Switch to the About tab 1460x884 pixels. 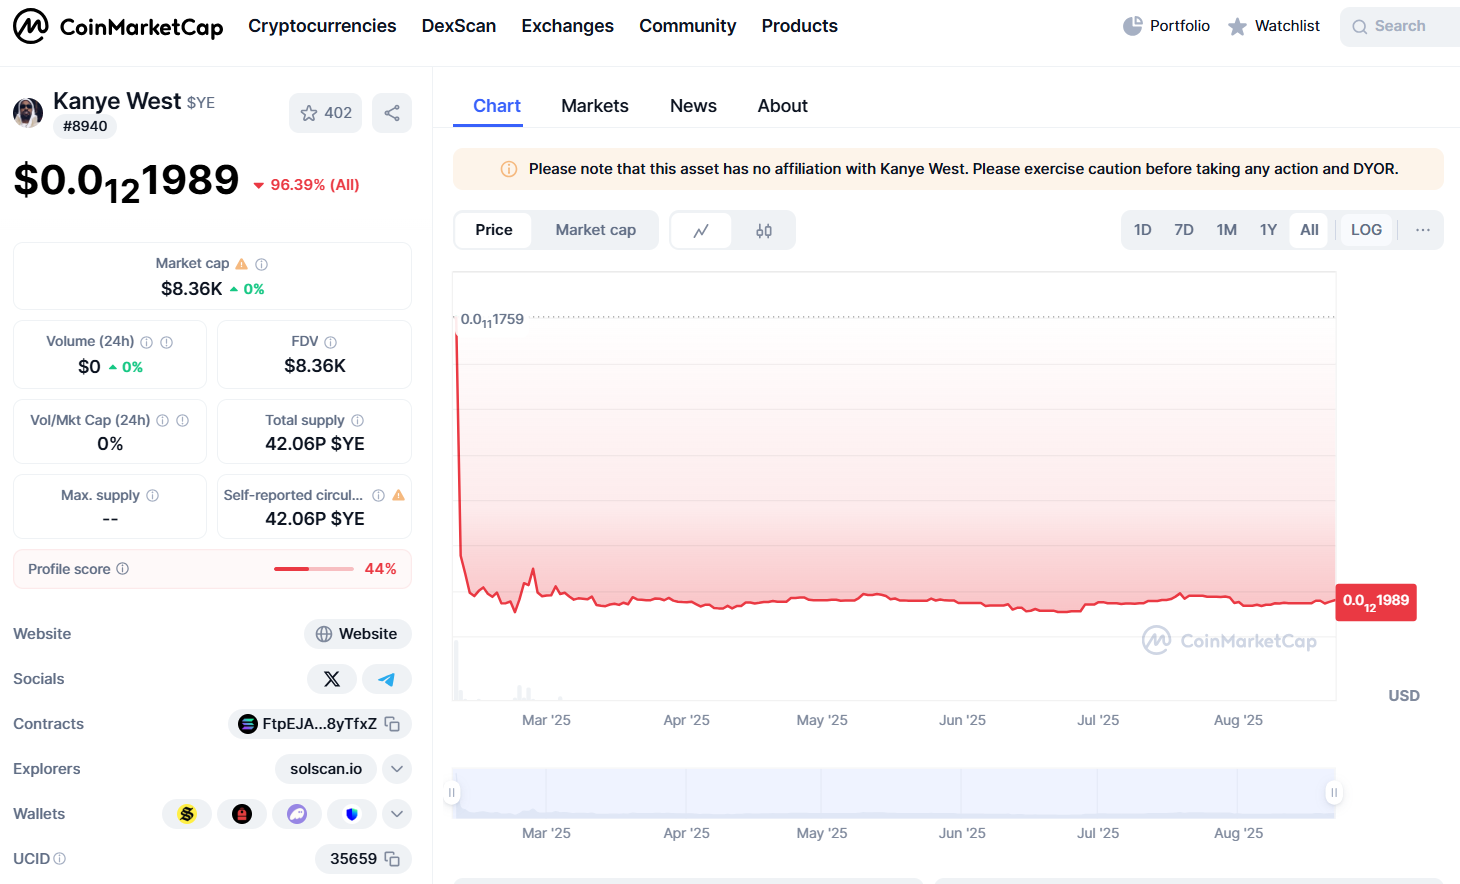782,106
